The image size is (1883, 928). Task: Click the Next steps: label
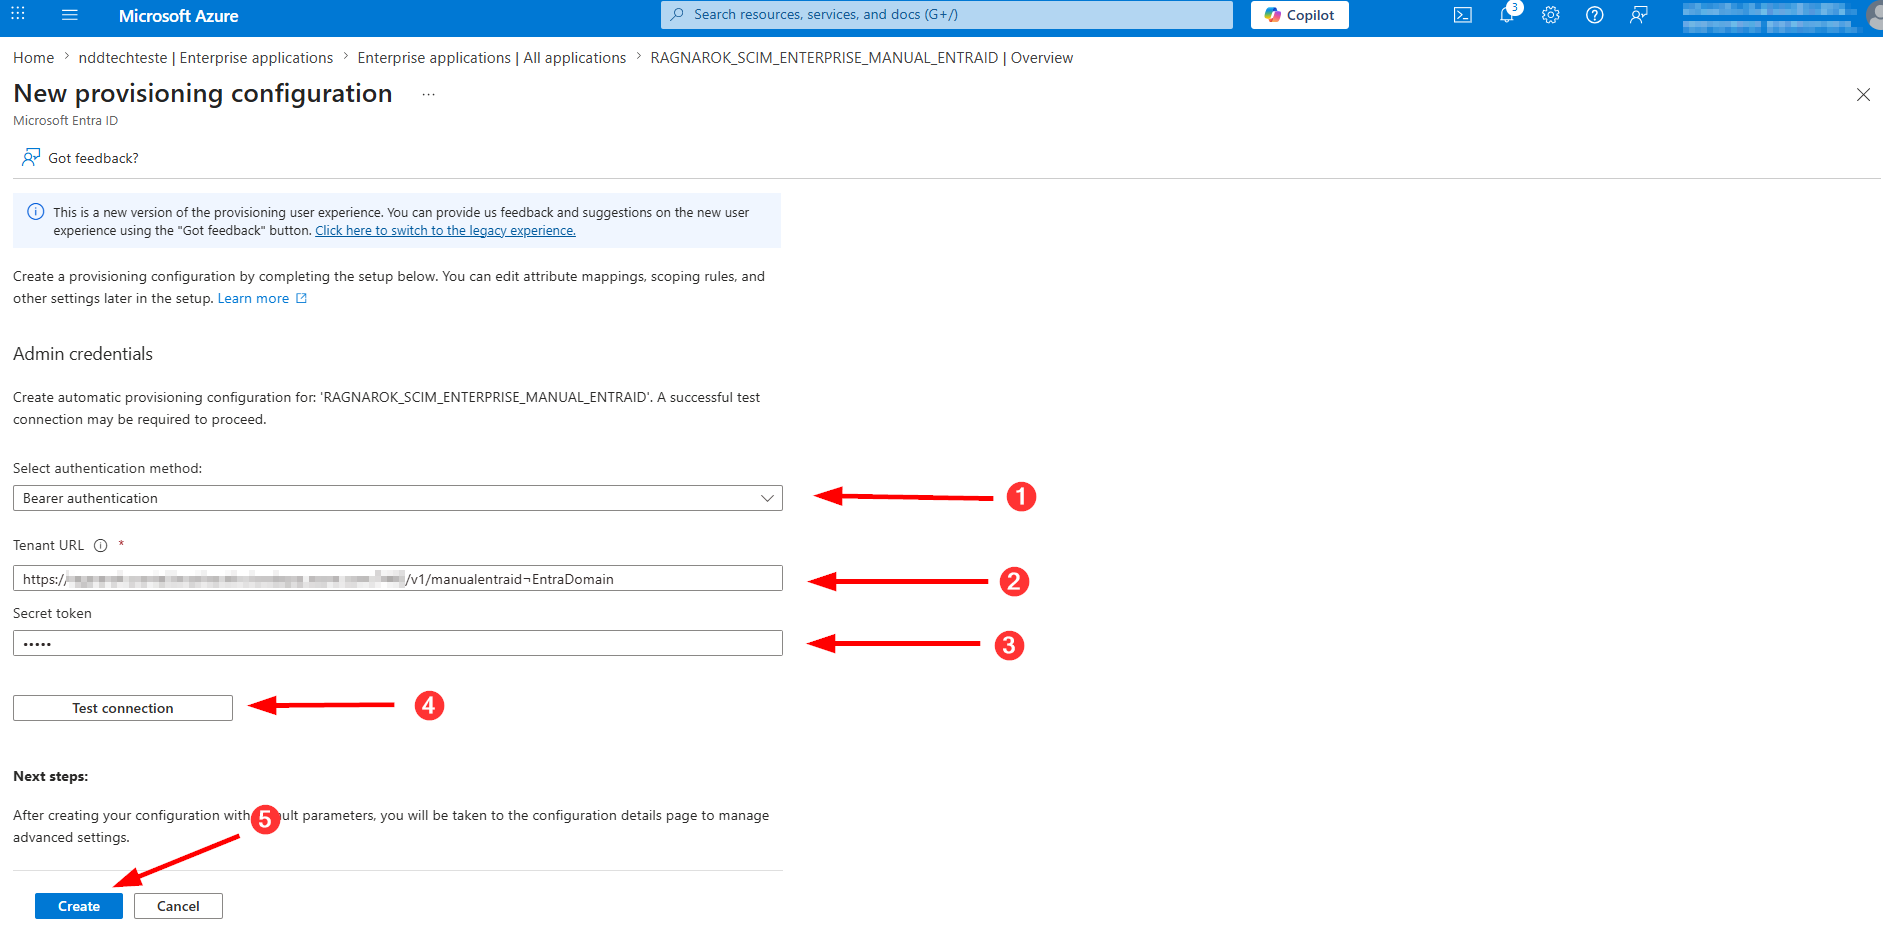pyautogui.click(x=50, y=776)
